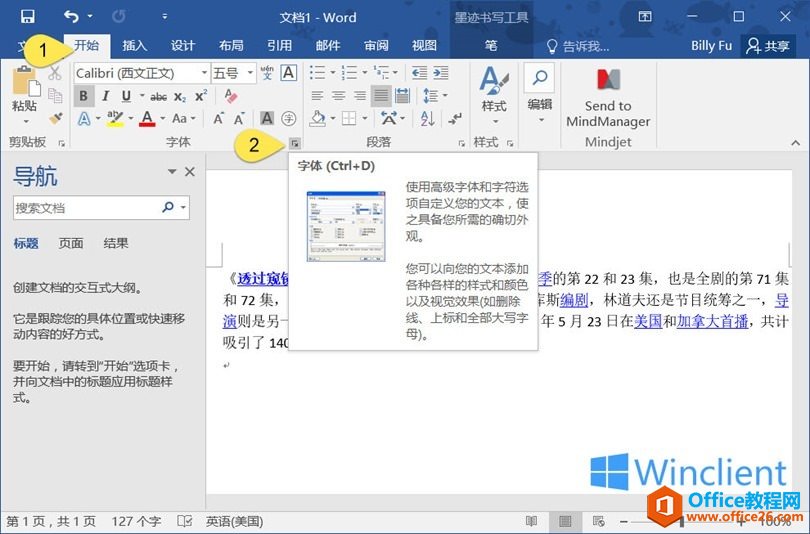810x534 pixels.
Task: Click the decrease indent icon
Action: pyautogui.click(x=419, y=73)
